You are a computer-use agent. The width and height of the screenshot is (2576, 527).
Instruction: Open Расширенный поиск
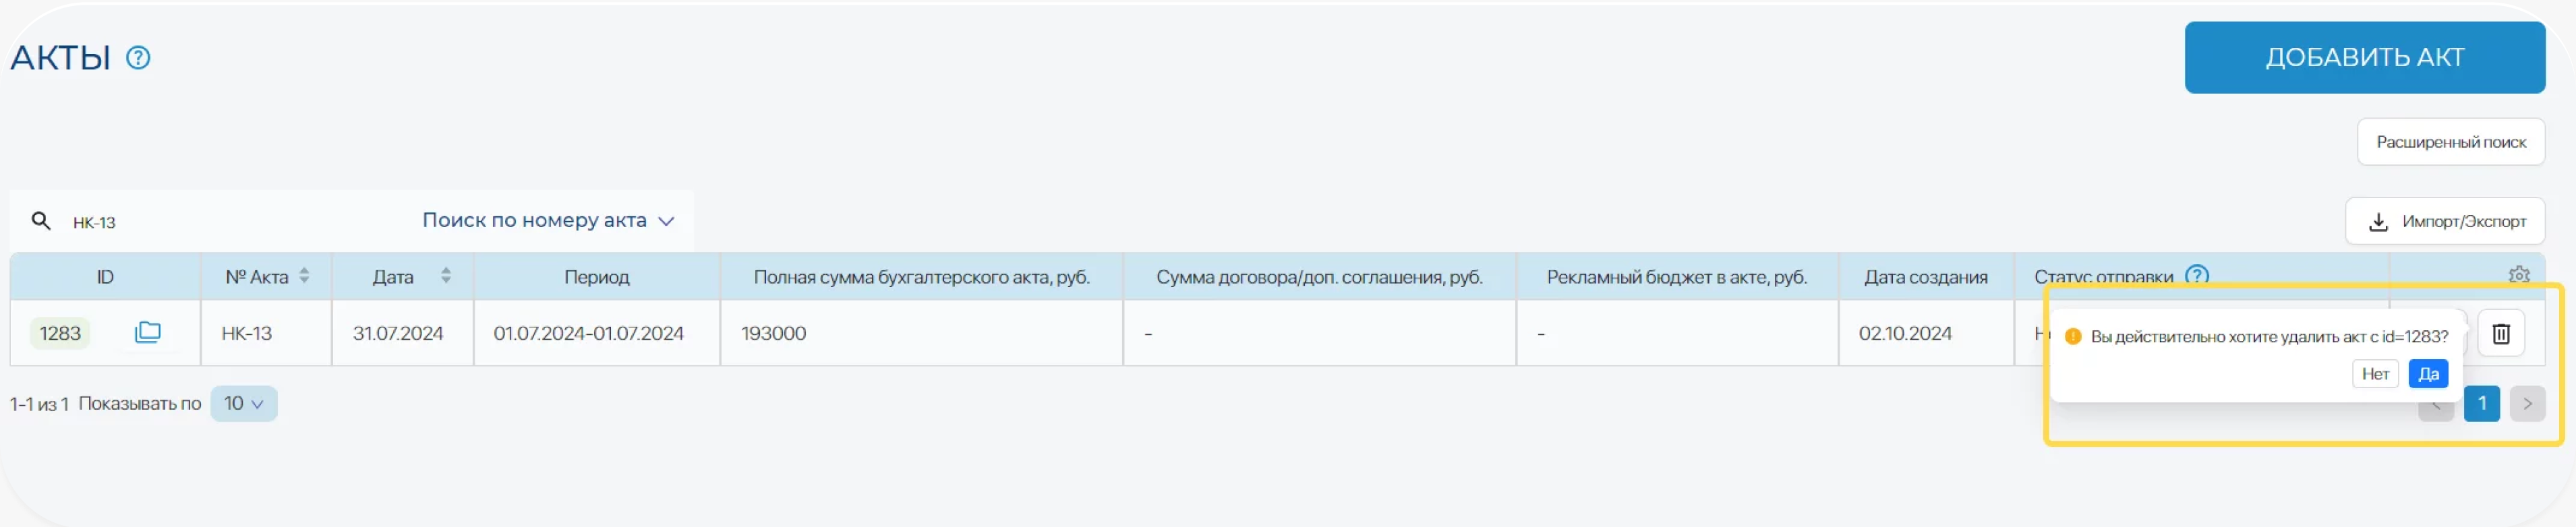click(x=2450, y=142)
